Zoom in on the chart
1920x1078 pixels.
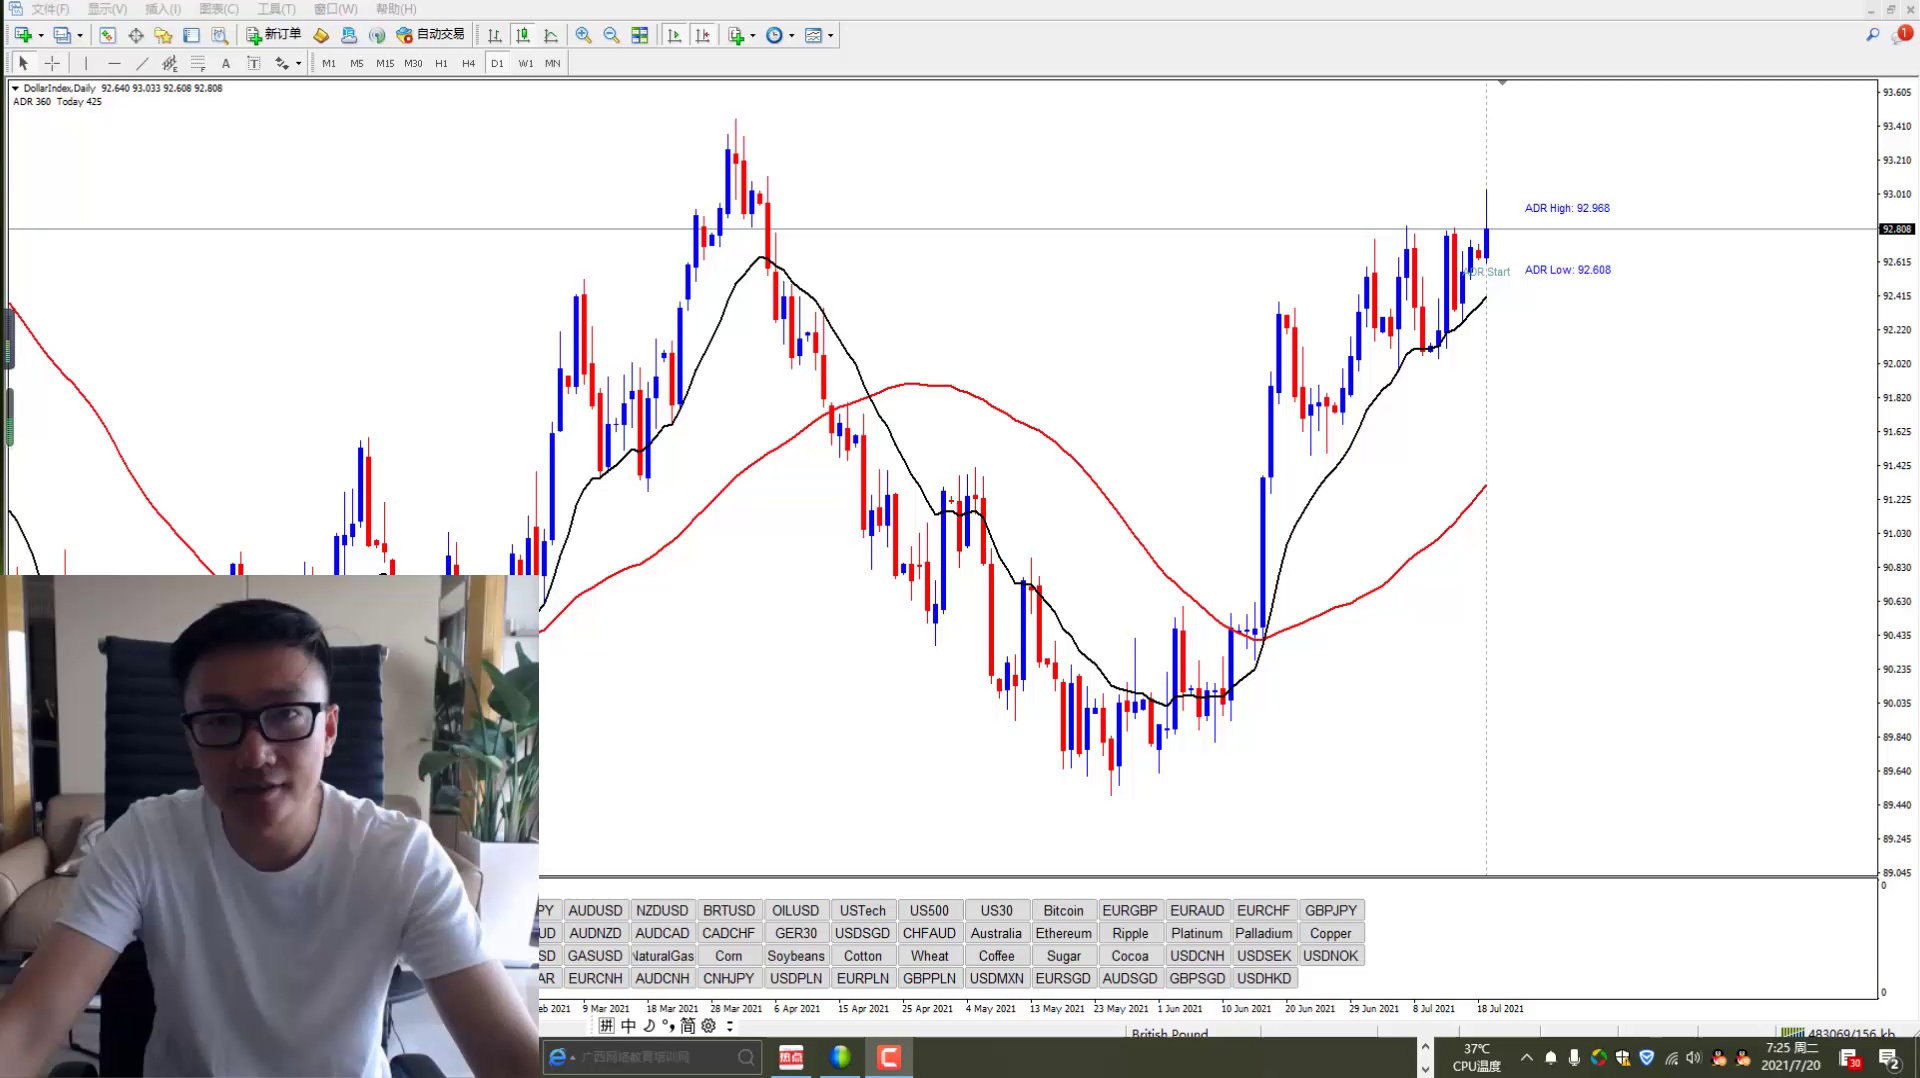point(583,35)
